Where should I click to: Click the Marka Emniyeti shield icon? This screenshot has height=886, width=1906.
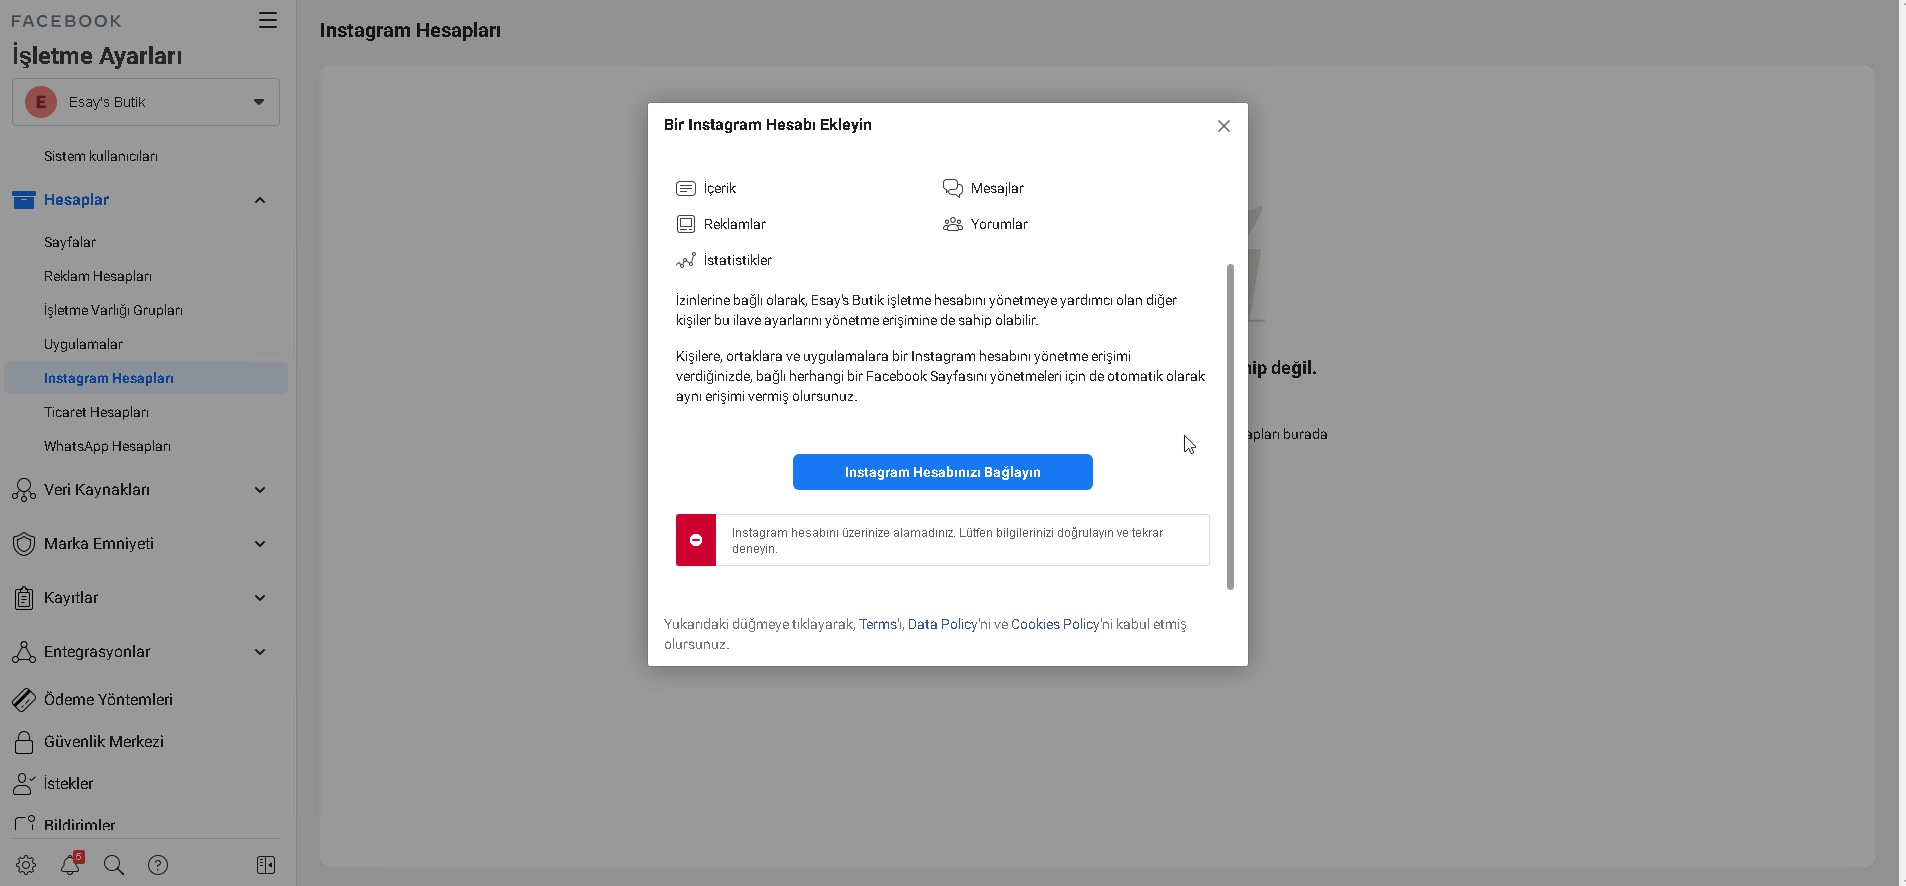pyautogui.click(x=24, y=544)
